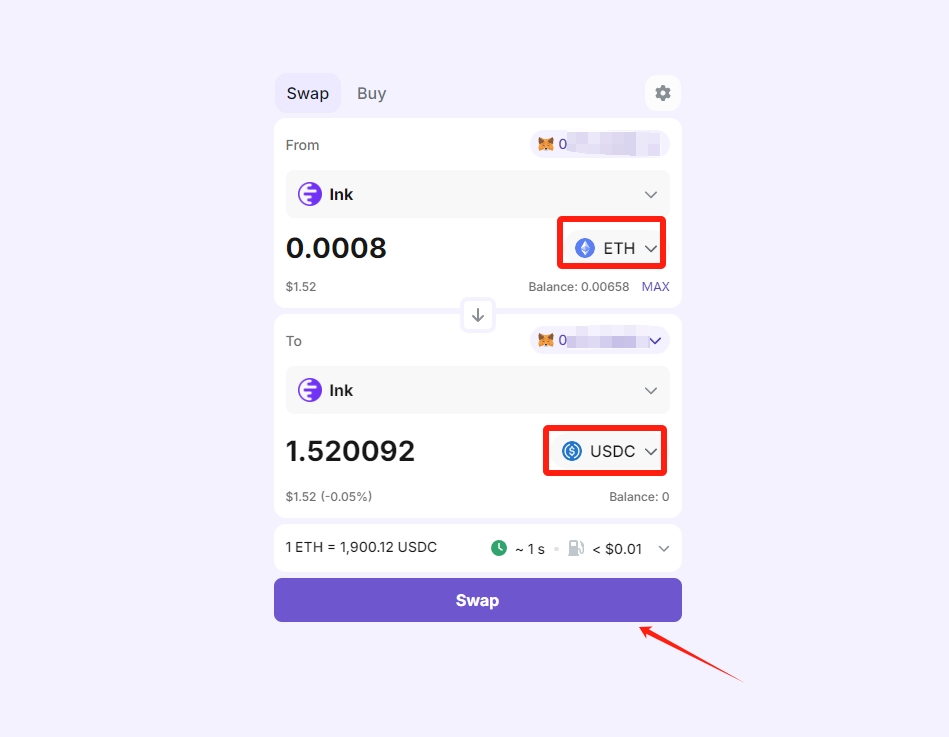Image resolution: width=949 pixels, height=737 pixels.
Task: Click the gas pump fee icon
Action: click(x=576, y=548)
